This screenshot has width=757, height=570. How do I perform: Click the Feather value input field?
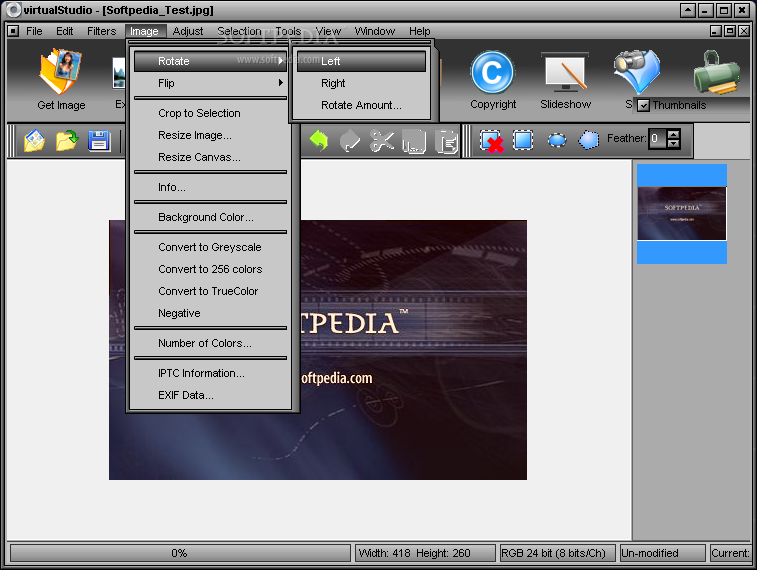[657, 139]
